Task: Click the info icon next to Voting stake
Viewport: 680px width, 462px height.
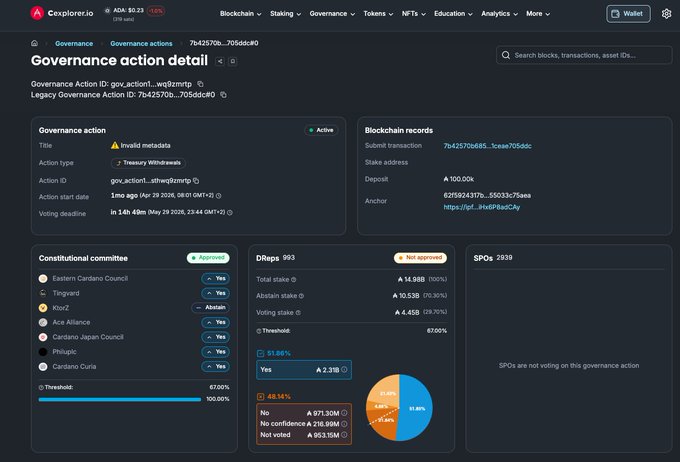Action: [298, 313]
